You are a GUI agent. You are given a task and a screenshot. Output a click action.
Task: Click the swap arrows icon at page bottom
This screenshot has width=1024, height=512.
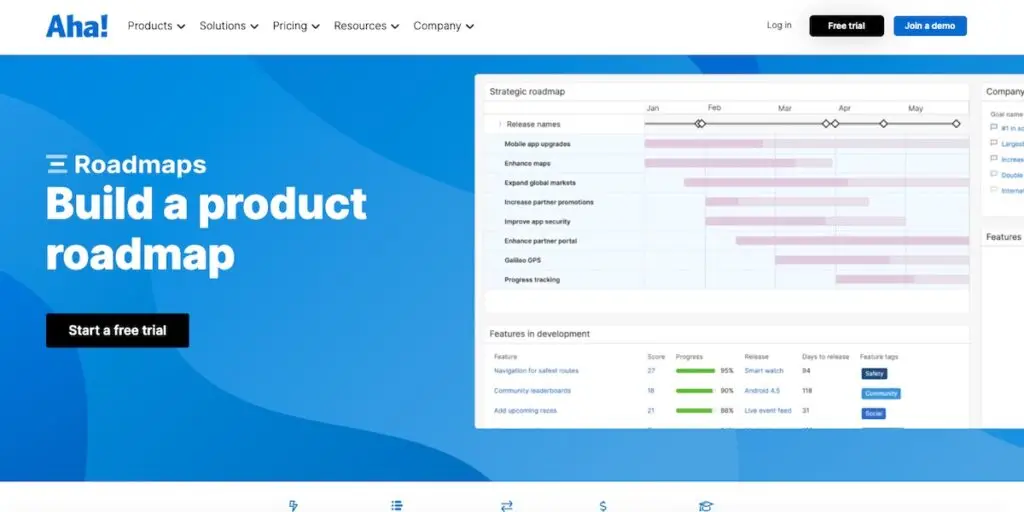[x=506, y=506]
